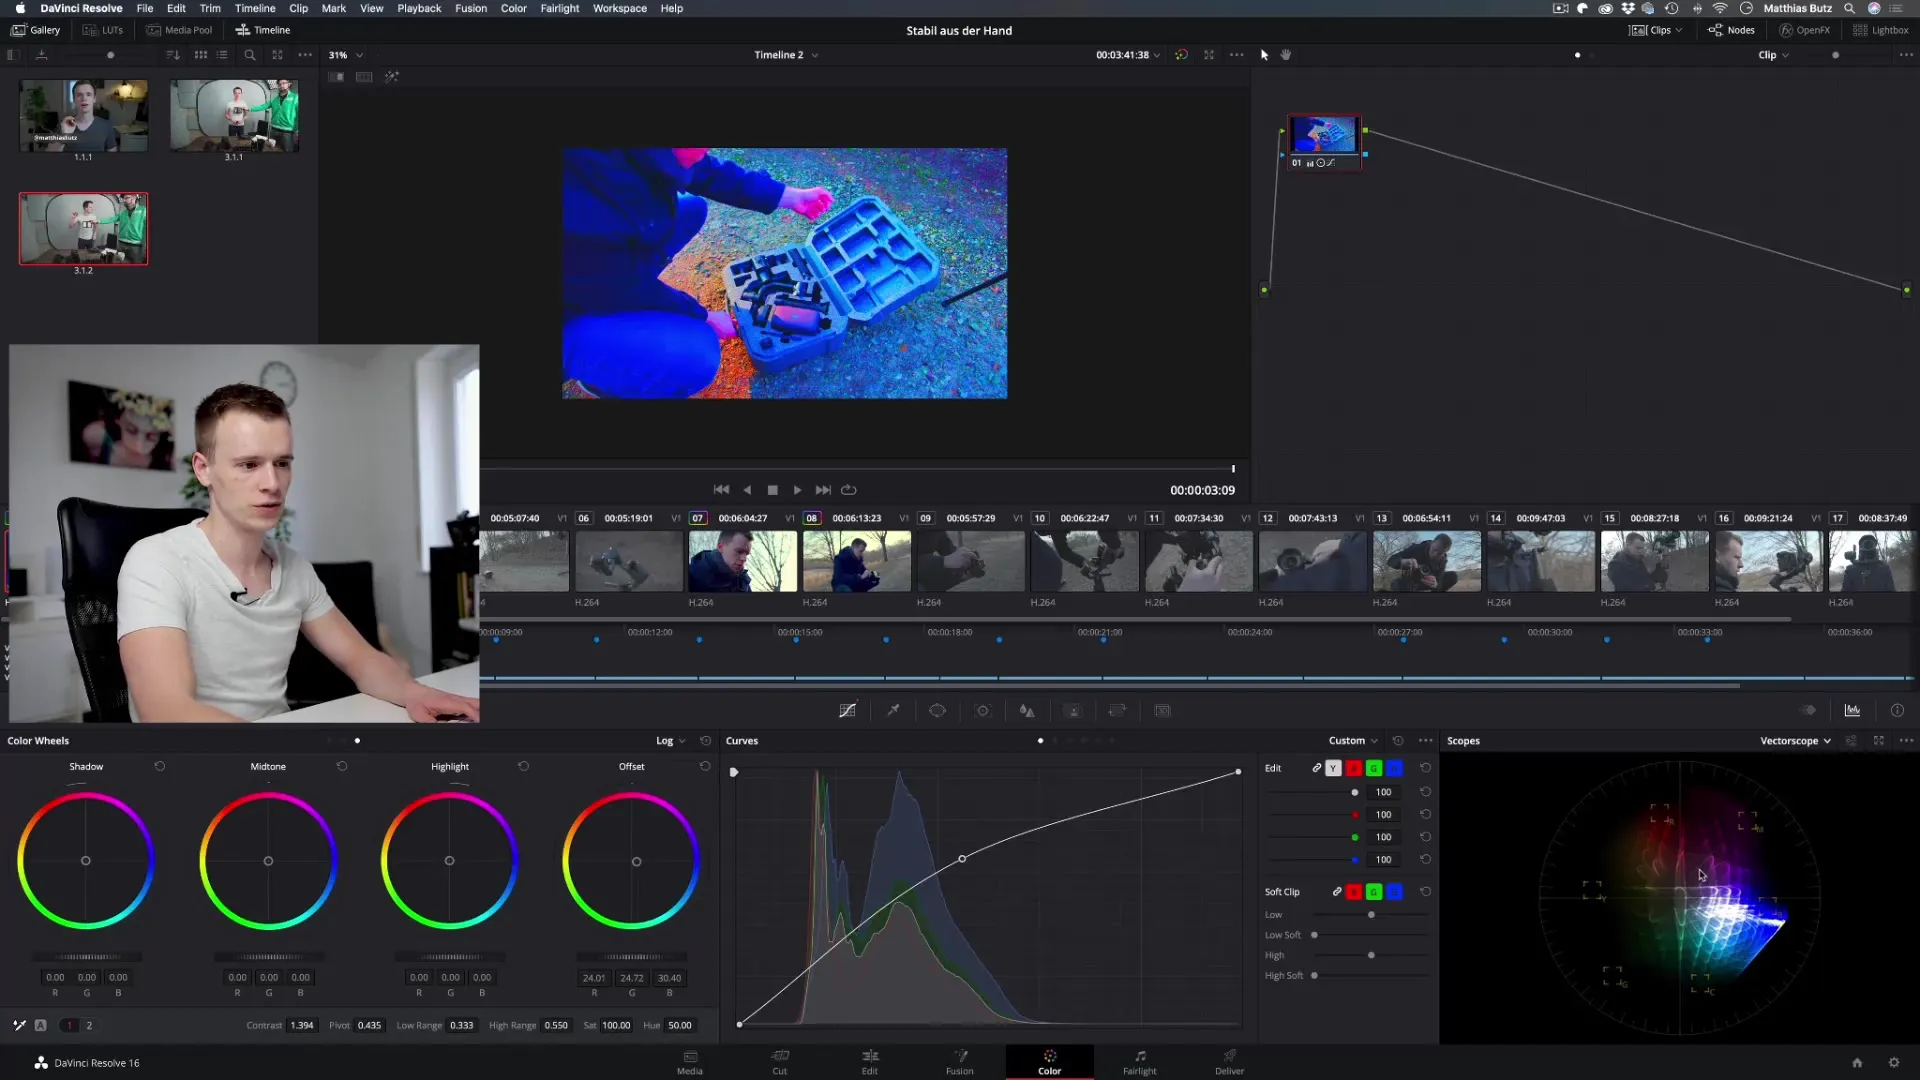This screenshot has width=1920, height=1080.
Task: Adjust the Soft Clip Low slider
Action: (x=1371, y=914)
